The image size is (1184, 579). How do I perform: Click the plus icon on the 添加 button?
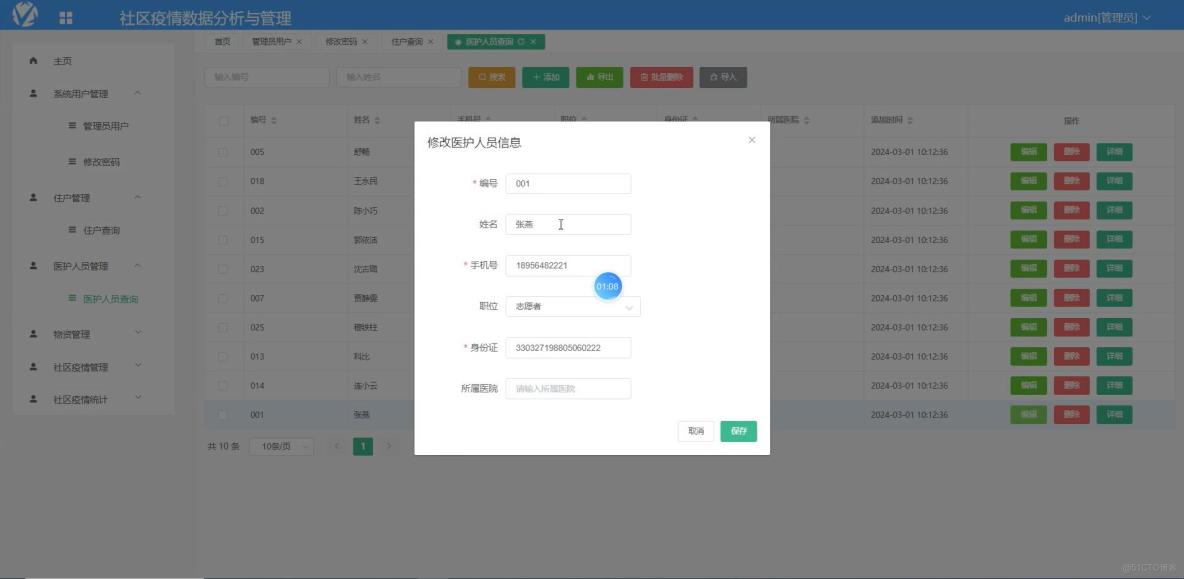click(x=535, y=76)
